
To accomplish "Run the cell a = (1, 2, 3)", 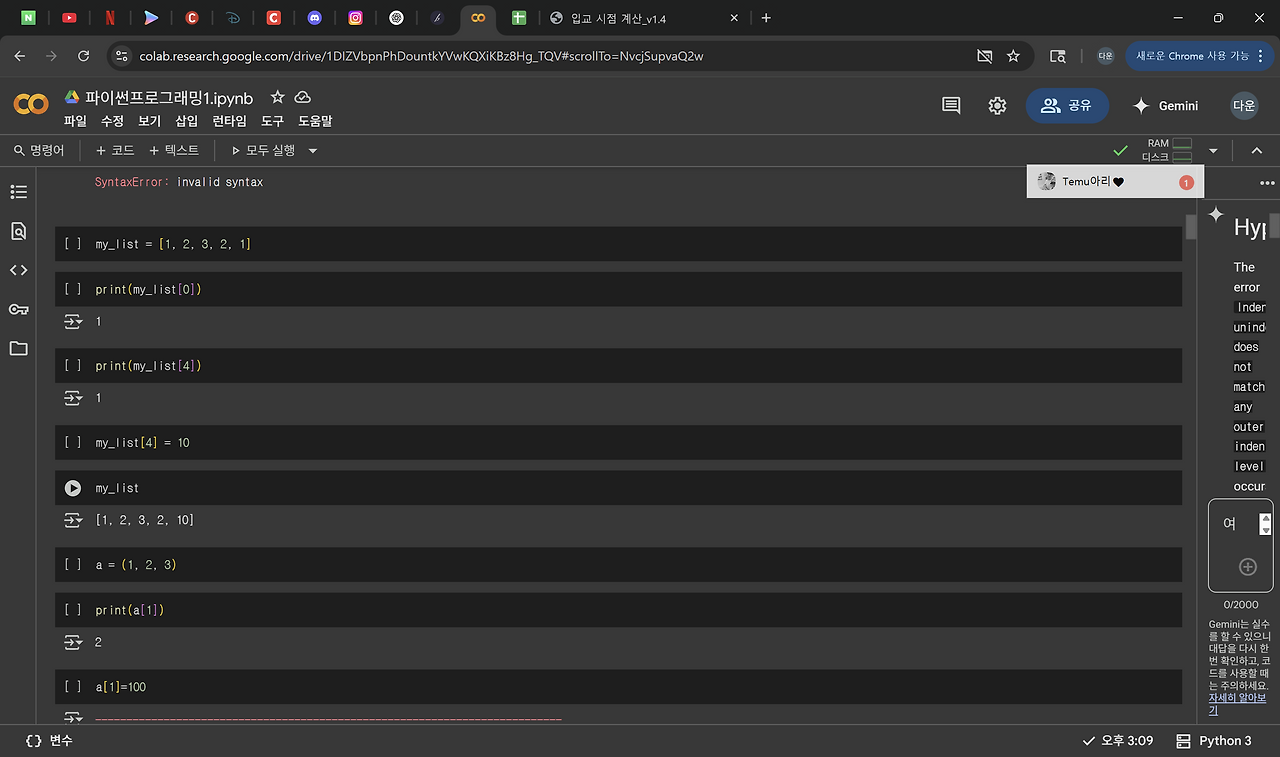I will [x=73, y=565].
